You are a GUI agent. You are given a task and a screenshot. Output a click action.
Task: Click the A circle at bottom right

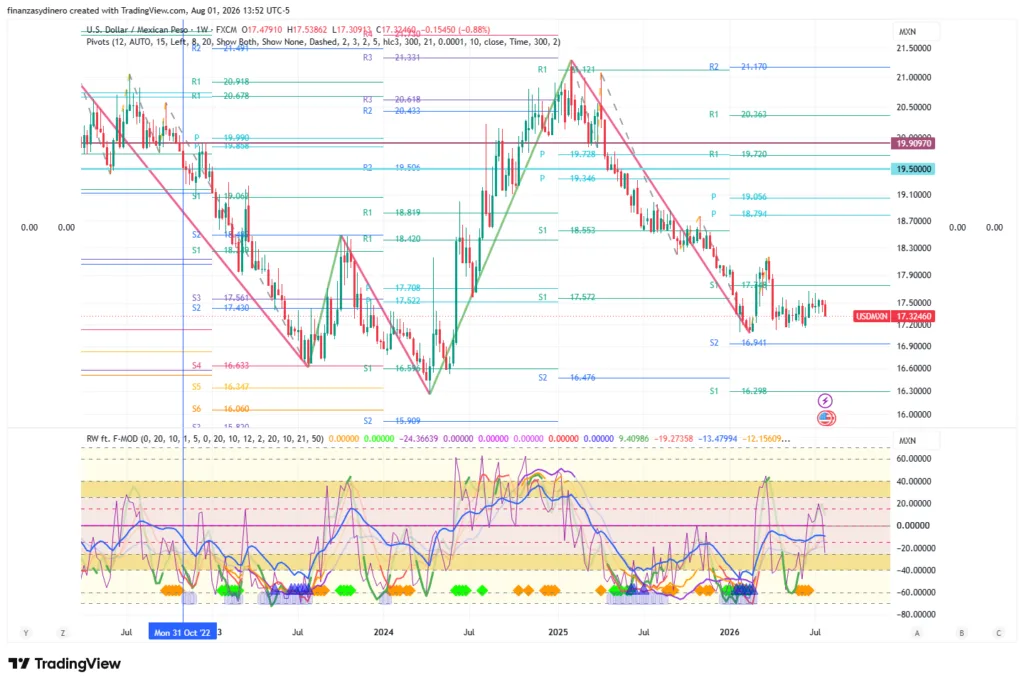coord(917,633)
